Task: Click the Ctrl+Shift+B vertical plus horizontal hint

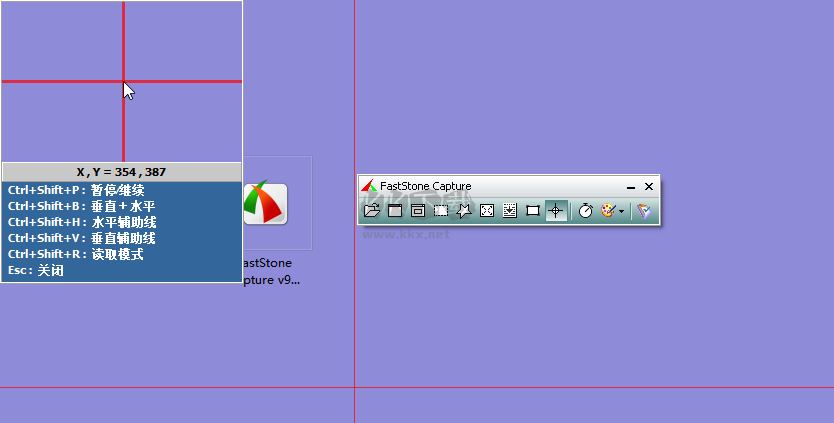Action: [81, 206]
